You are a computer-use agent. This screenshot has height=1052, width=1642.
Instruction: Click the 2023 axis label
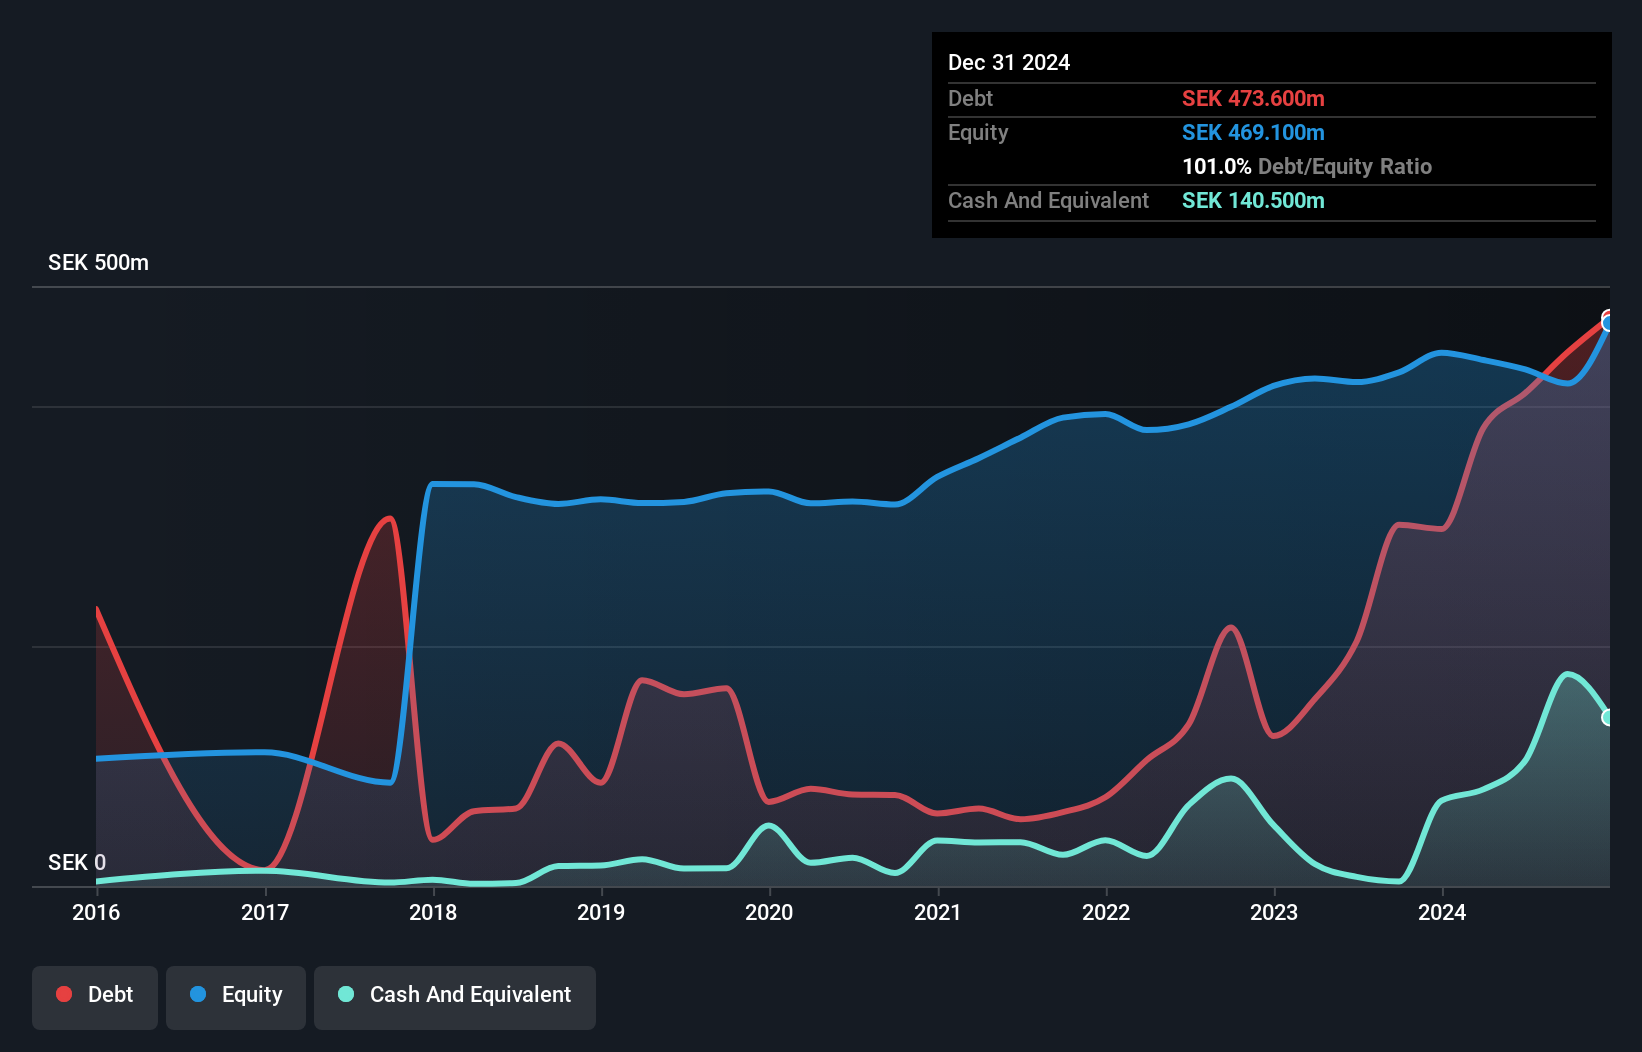click(x=1274, y=912)
